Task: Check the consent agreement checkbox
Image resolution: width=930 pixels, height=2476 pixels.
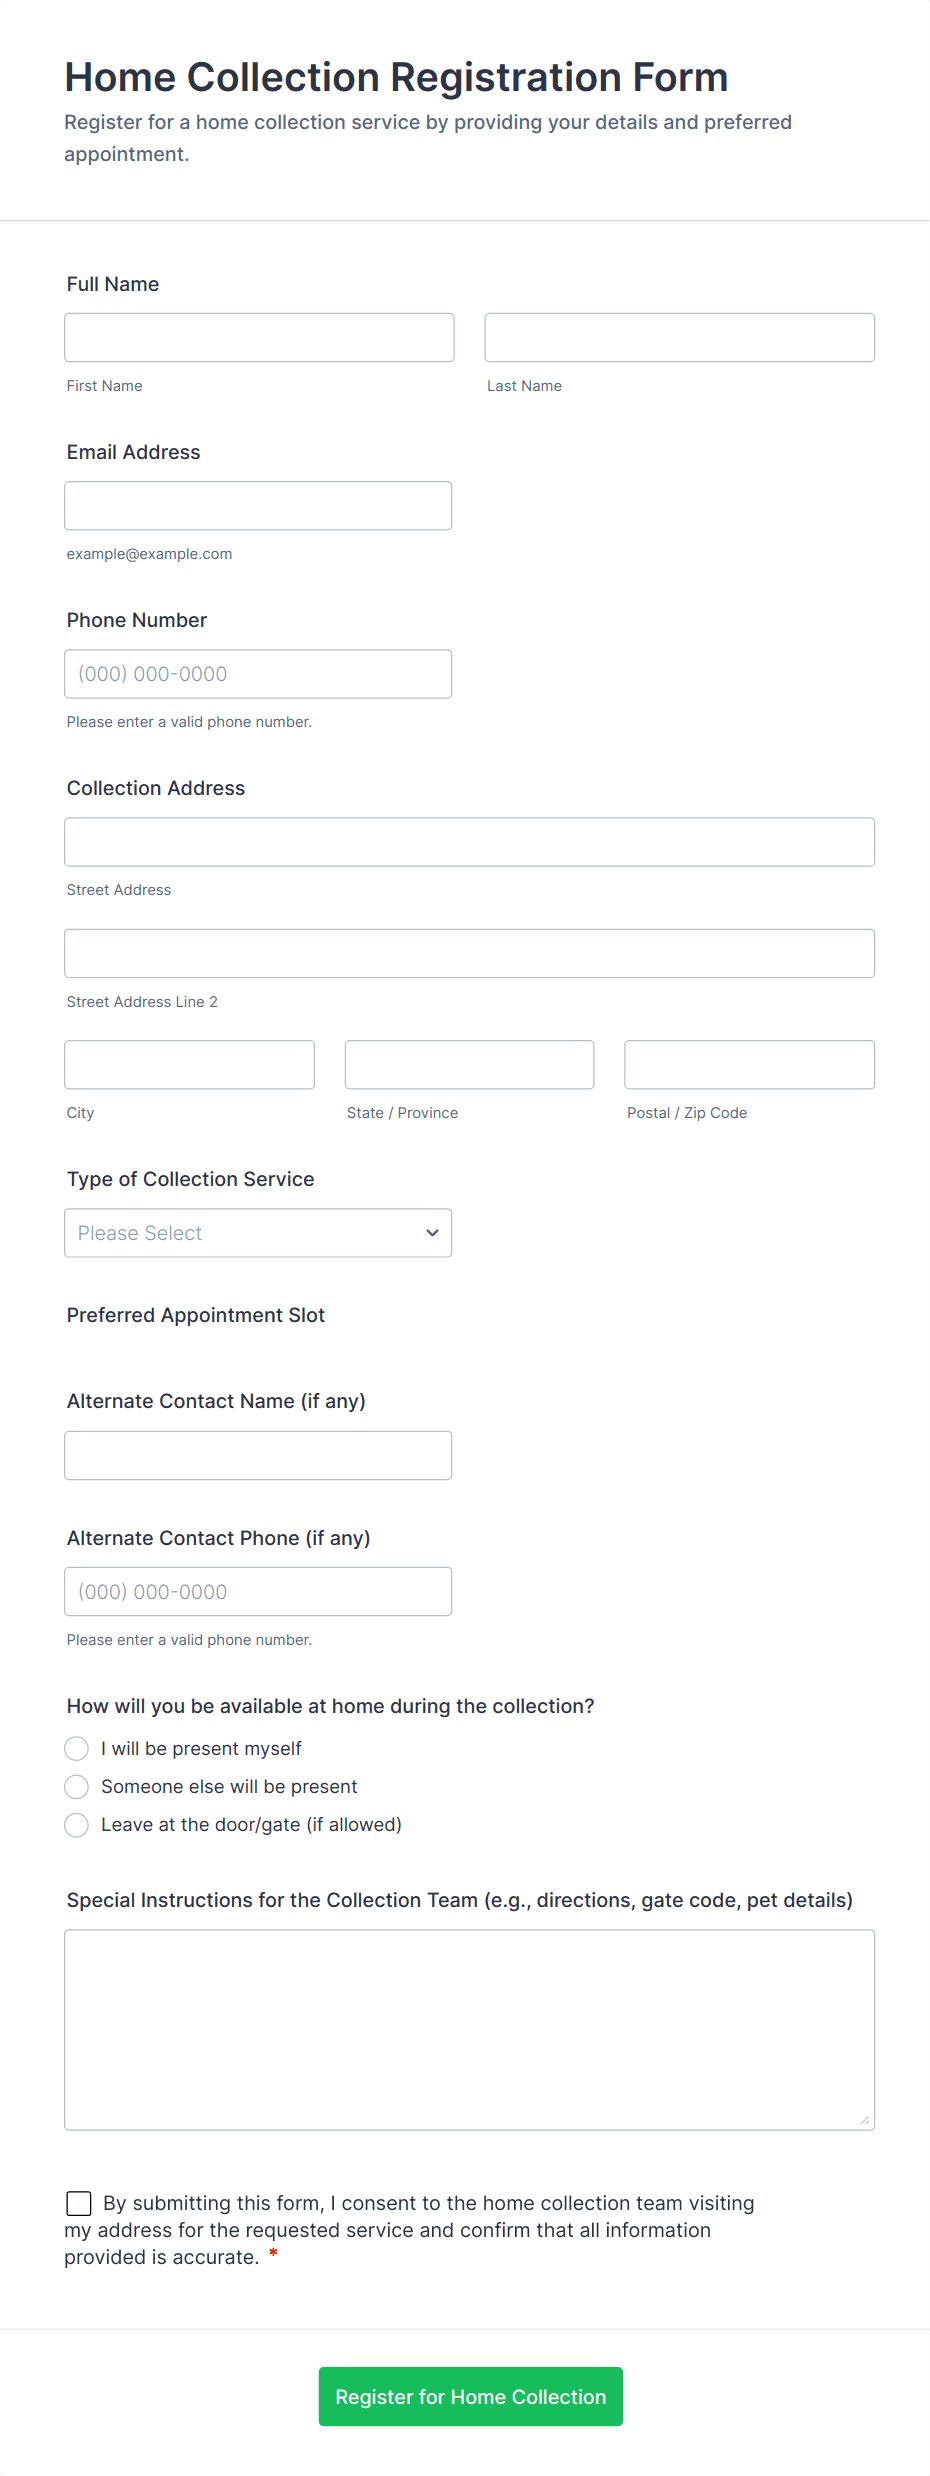Action: [79, 2203]
